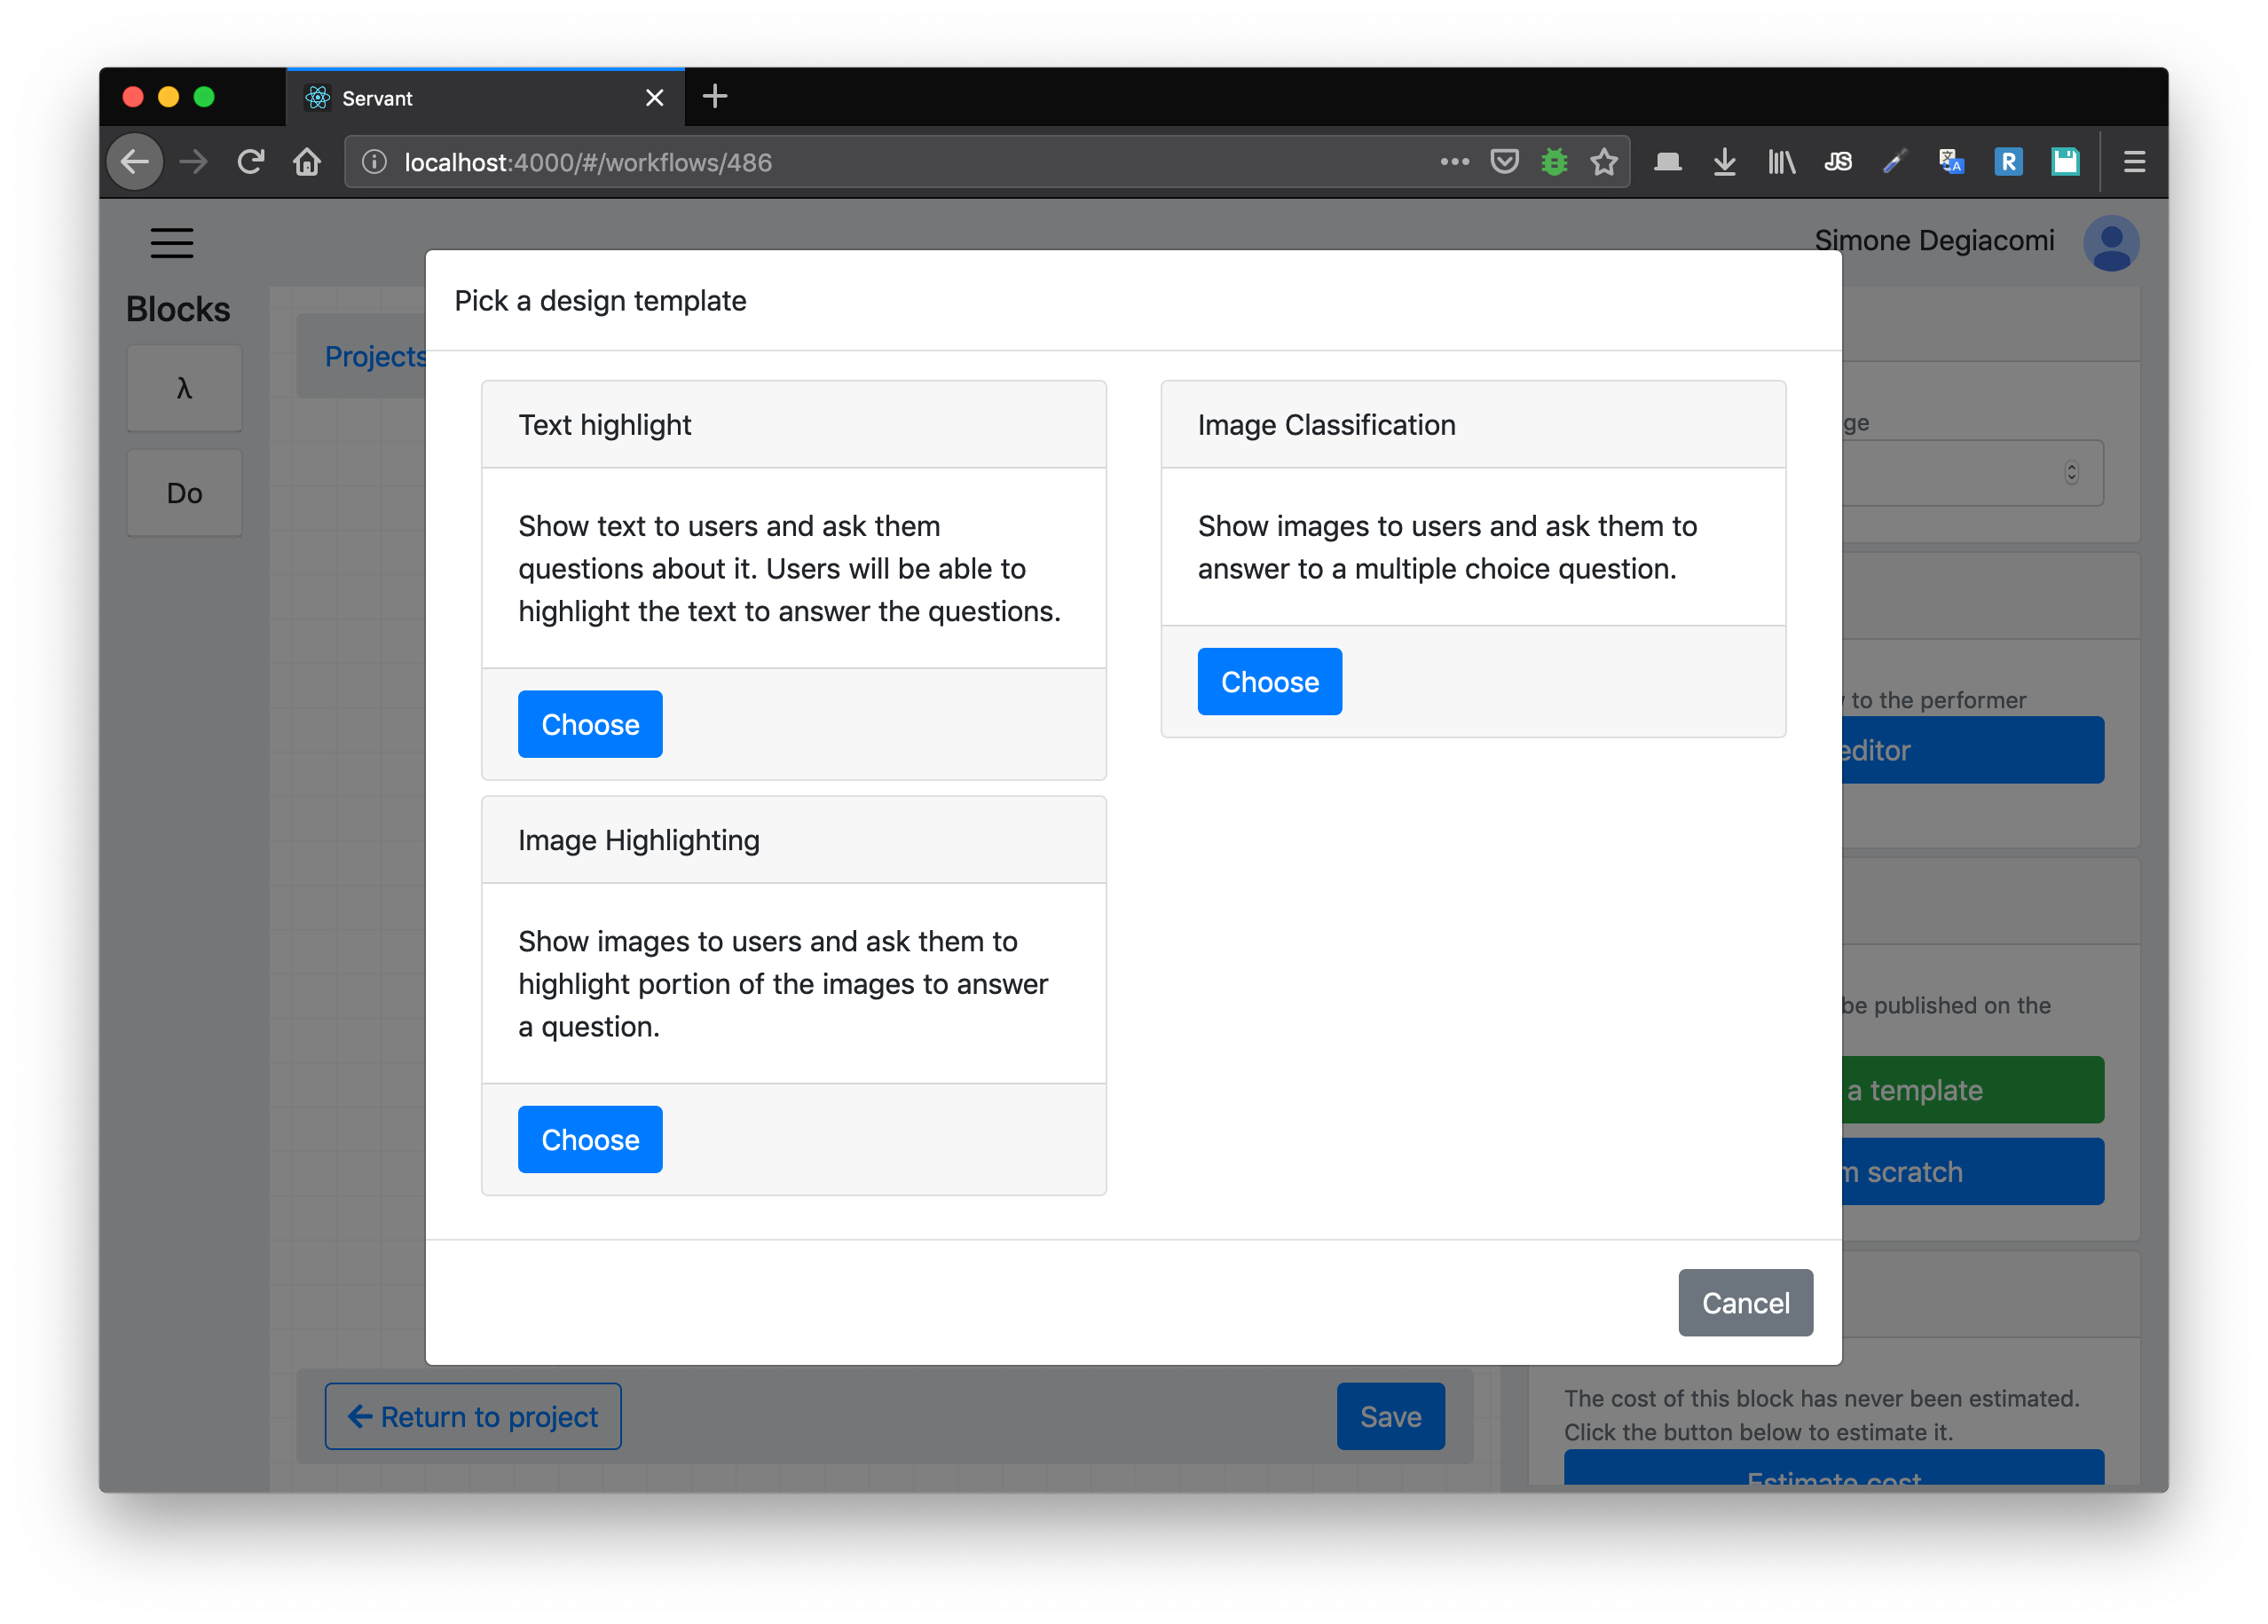2268x1624 pixels.
Task: Open page actions three-dots menu
Action: point(1454,162)
